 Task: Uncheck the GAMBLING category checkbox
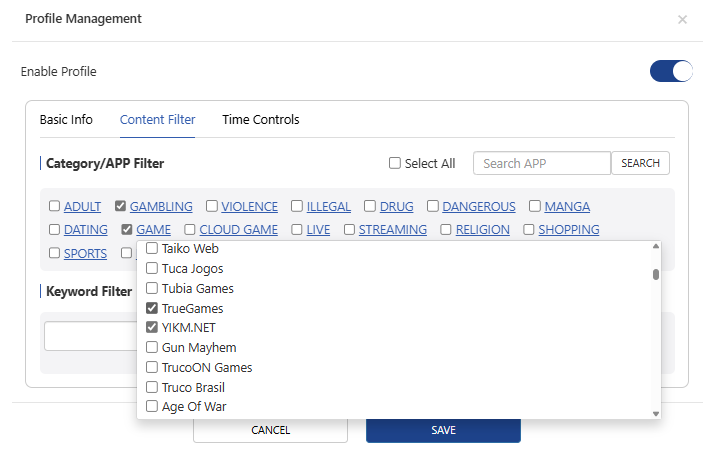pos(121,207)
